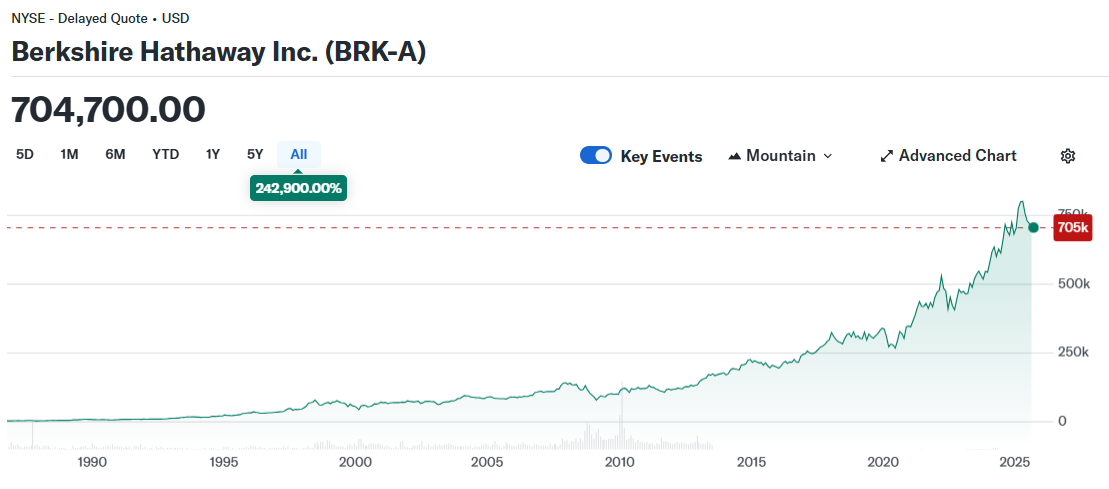Toggle the Key Events switch
This screenshot has width=1109, height=489.
click(x=596, y=156)
